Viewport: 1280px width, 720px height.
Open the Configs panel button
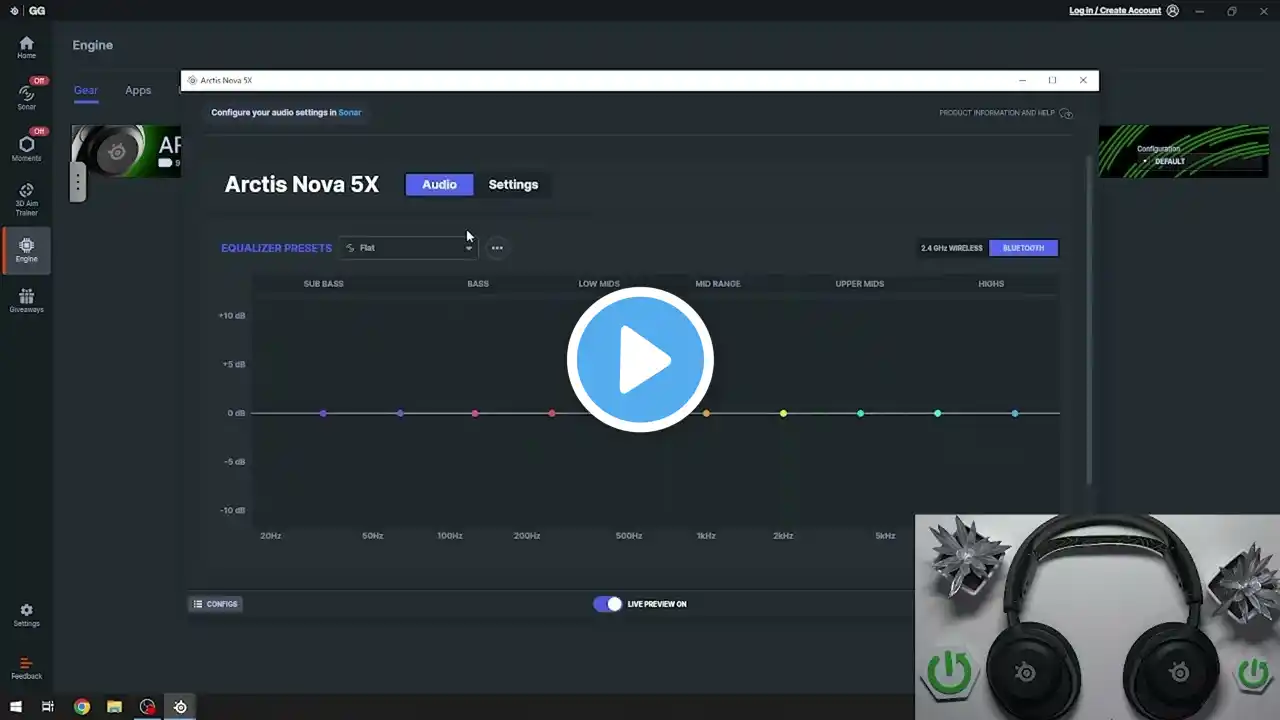click(x=215, y=604)
